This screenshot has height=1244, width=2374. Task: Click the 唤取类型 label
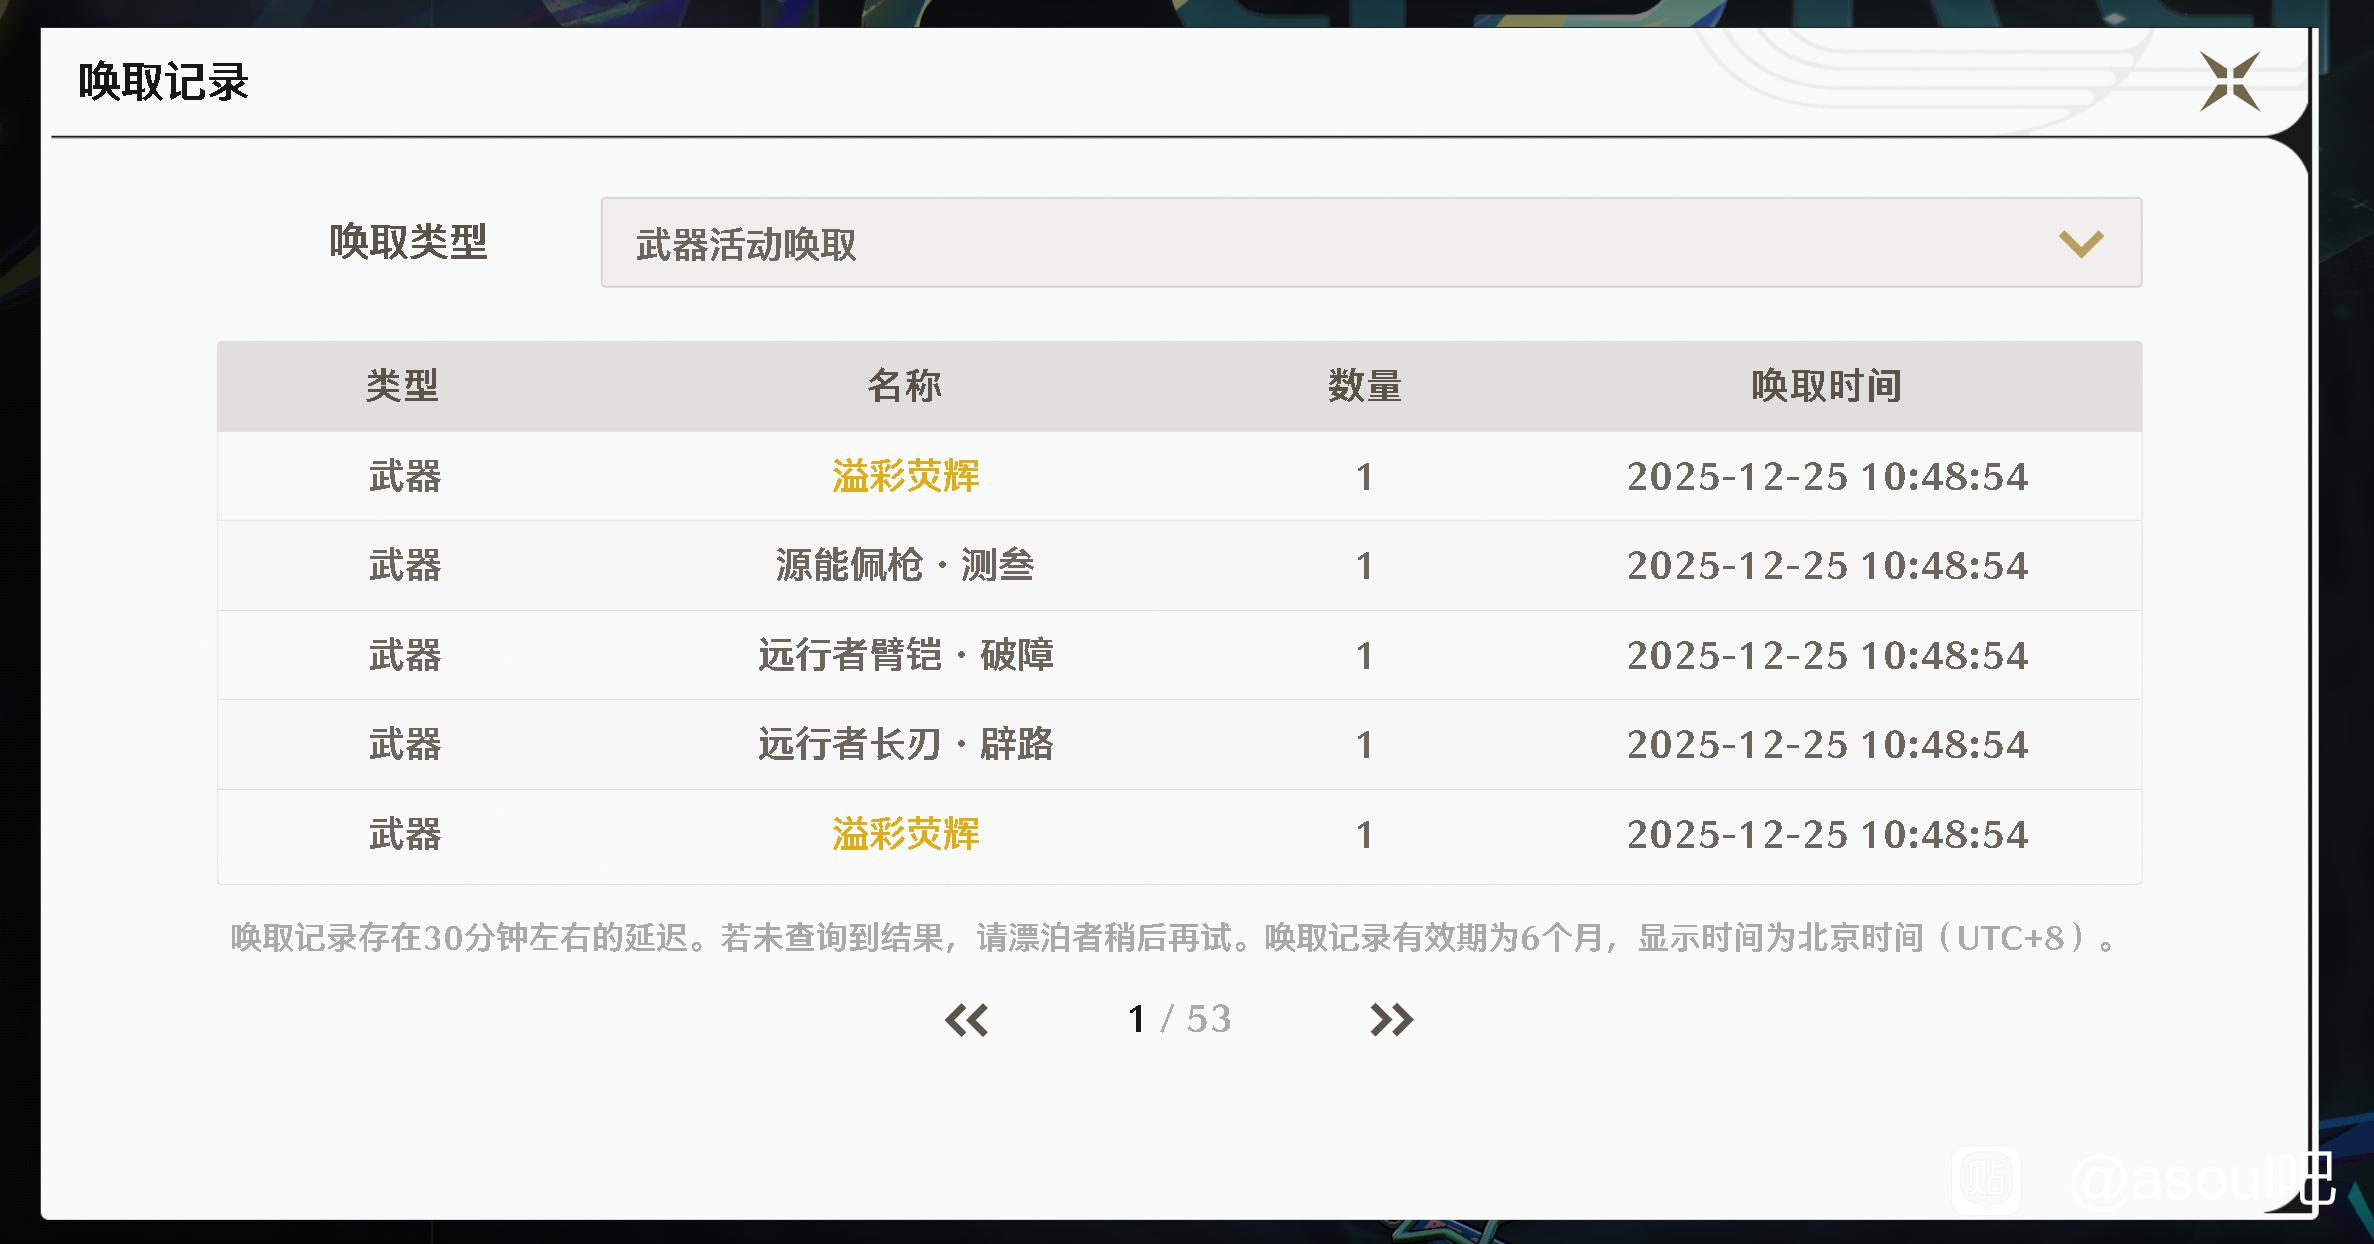click(408, 242)
